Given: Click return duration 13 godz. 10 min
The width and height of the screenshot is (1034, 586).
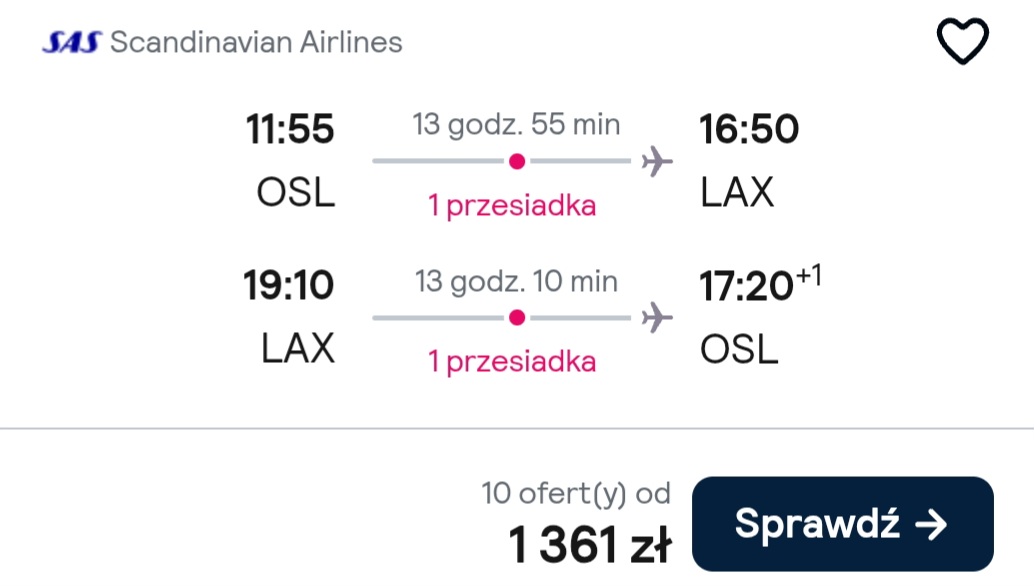Looking at the screenshot, I should click(516, 281).
